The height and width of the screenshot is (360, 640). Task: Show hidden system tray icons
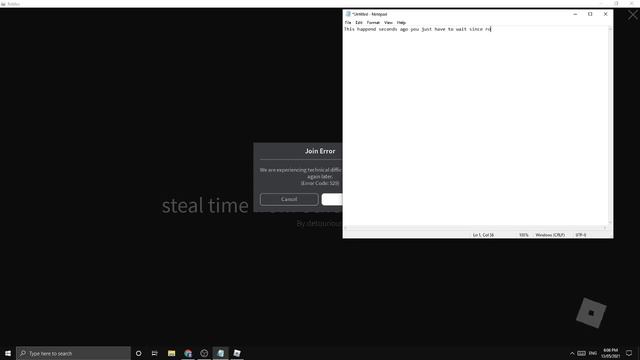(572, 353)
